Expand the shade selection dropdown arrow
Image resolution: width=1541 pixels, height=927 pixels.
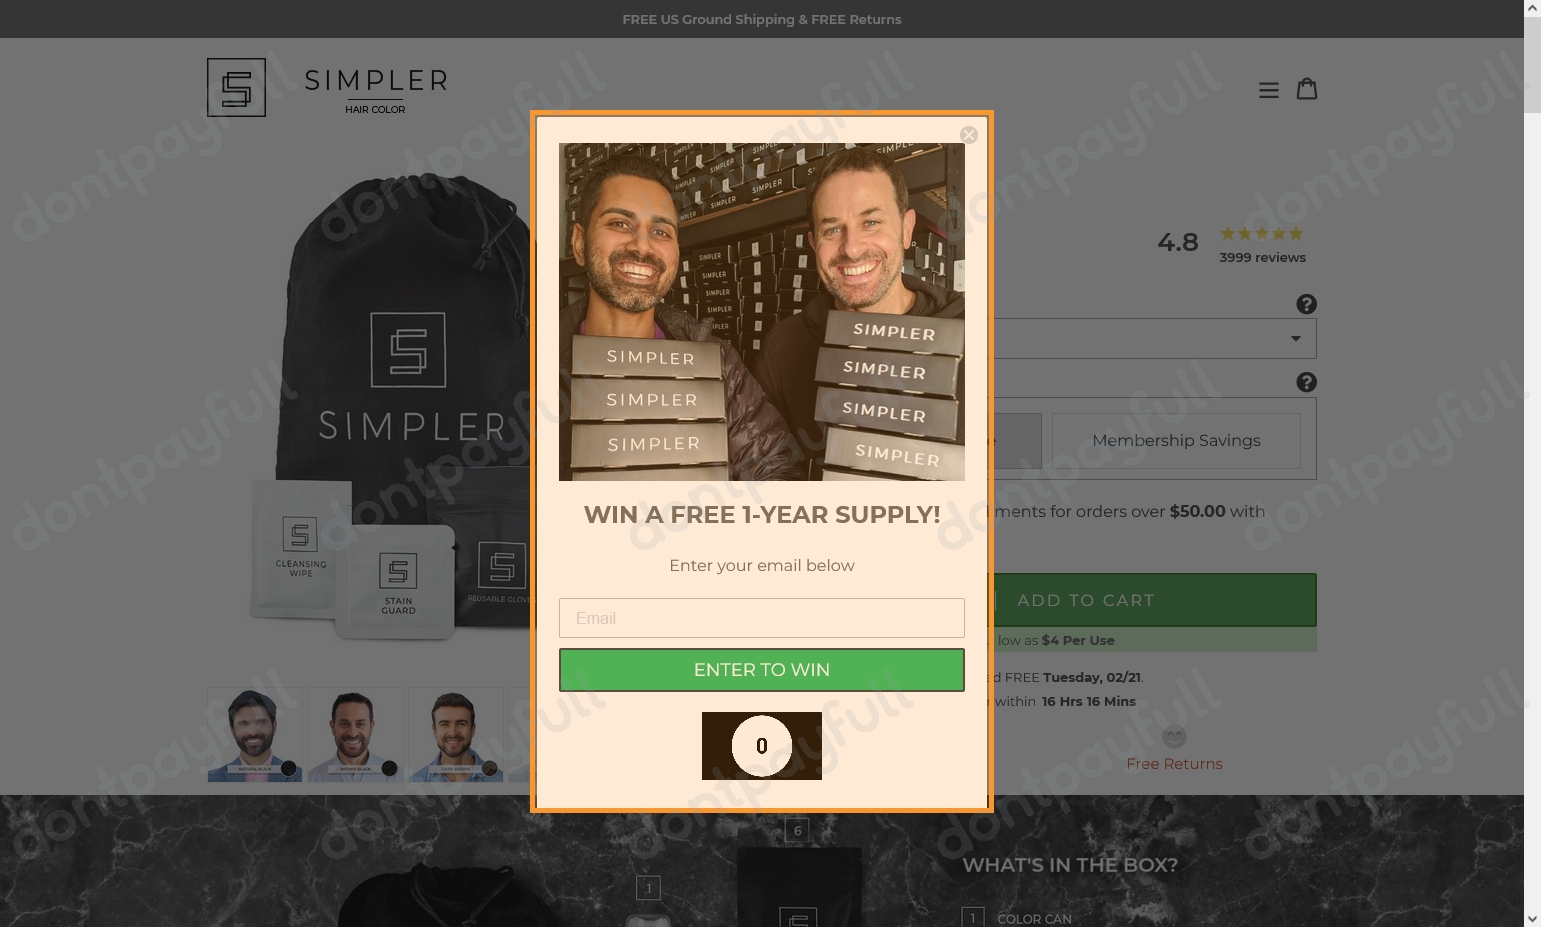coord(1295,338)
